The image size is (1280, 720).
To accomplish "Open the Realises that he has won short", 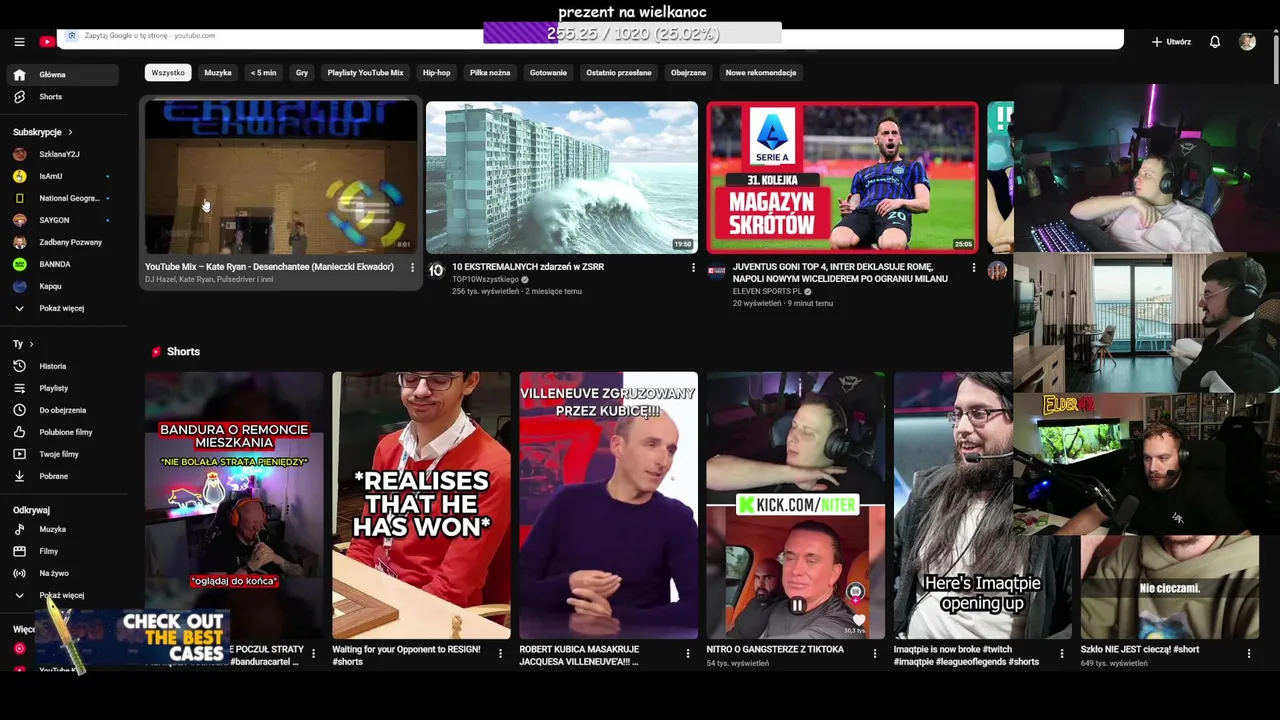I will (421, 505).
